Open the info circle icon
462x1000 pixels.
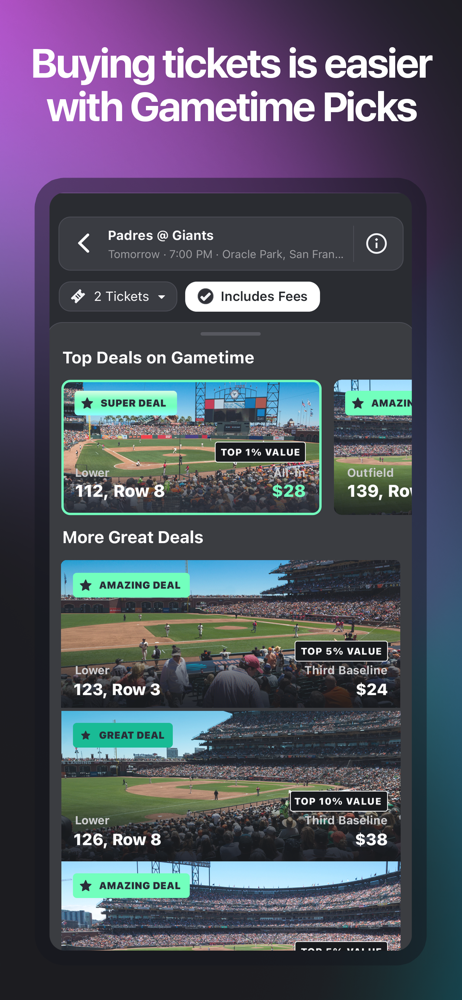(376, 243)
